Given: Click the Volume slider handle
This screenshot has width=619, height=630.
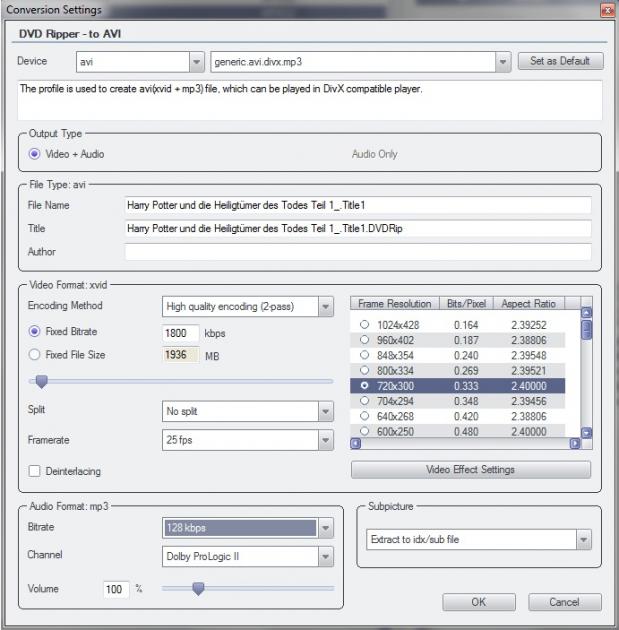Looking at the screenshot, I should pos(198,589).
